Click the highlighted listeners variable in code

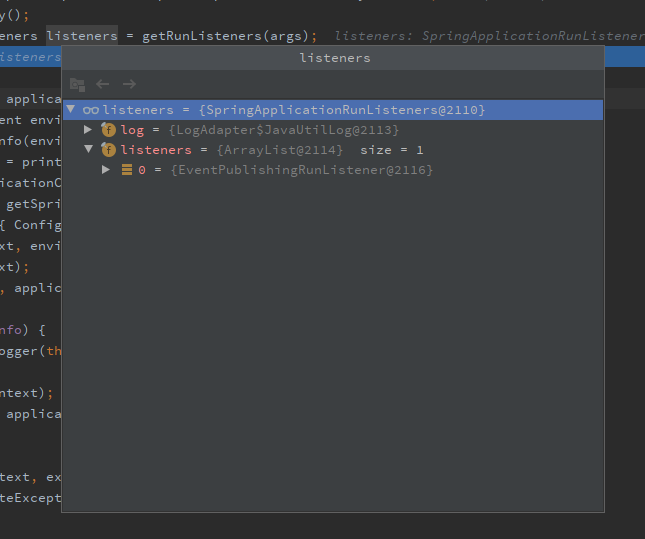(81, 36)
